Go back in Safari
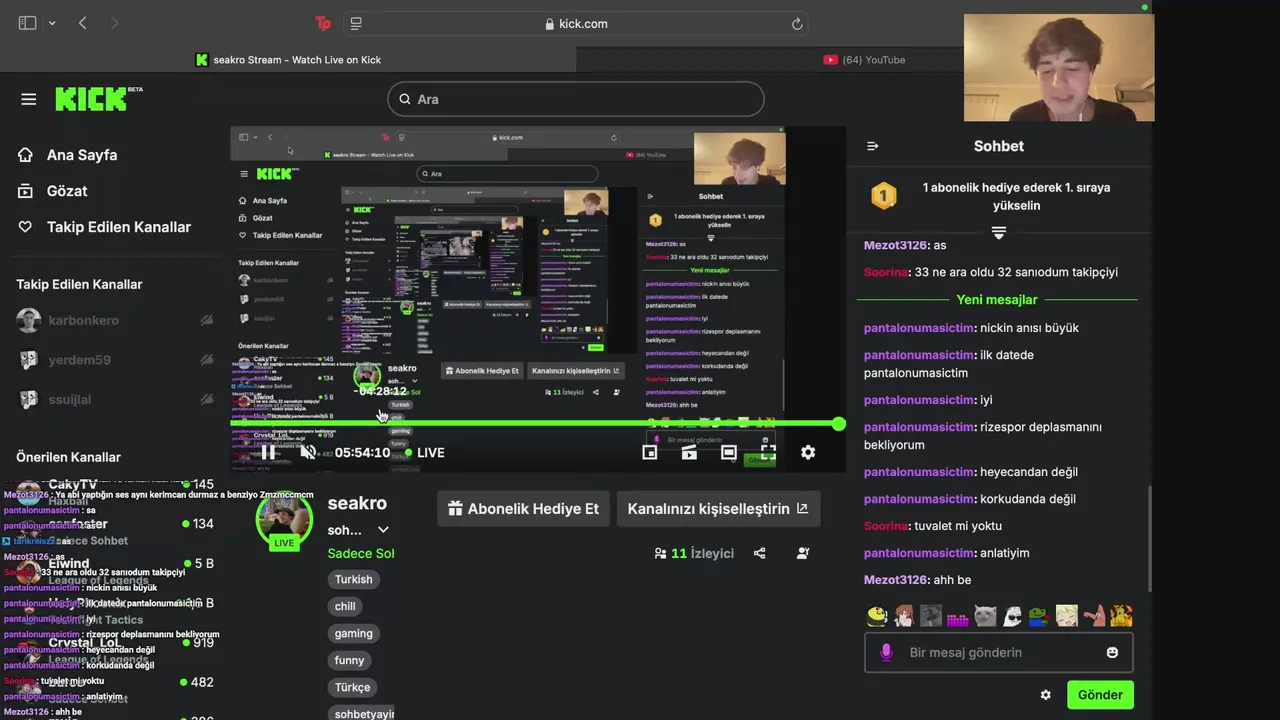The width and height of the screenshot is (1280, 720). coord(83,23)
